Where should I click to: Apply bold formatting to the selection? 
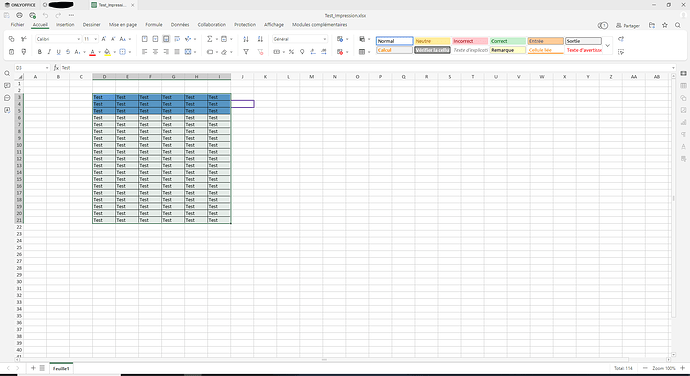pyautogui.click(x=40, y=52)
